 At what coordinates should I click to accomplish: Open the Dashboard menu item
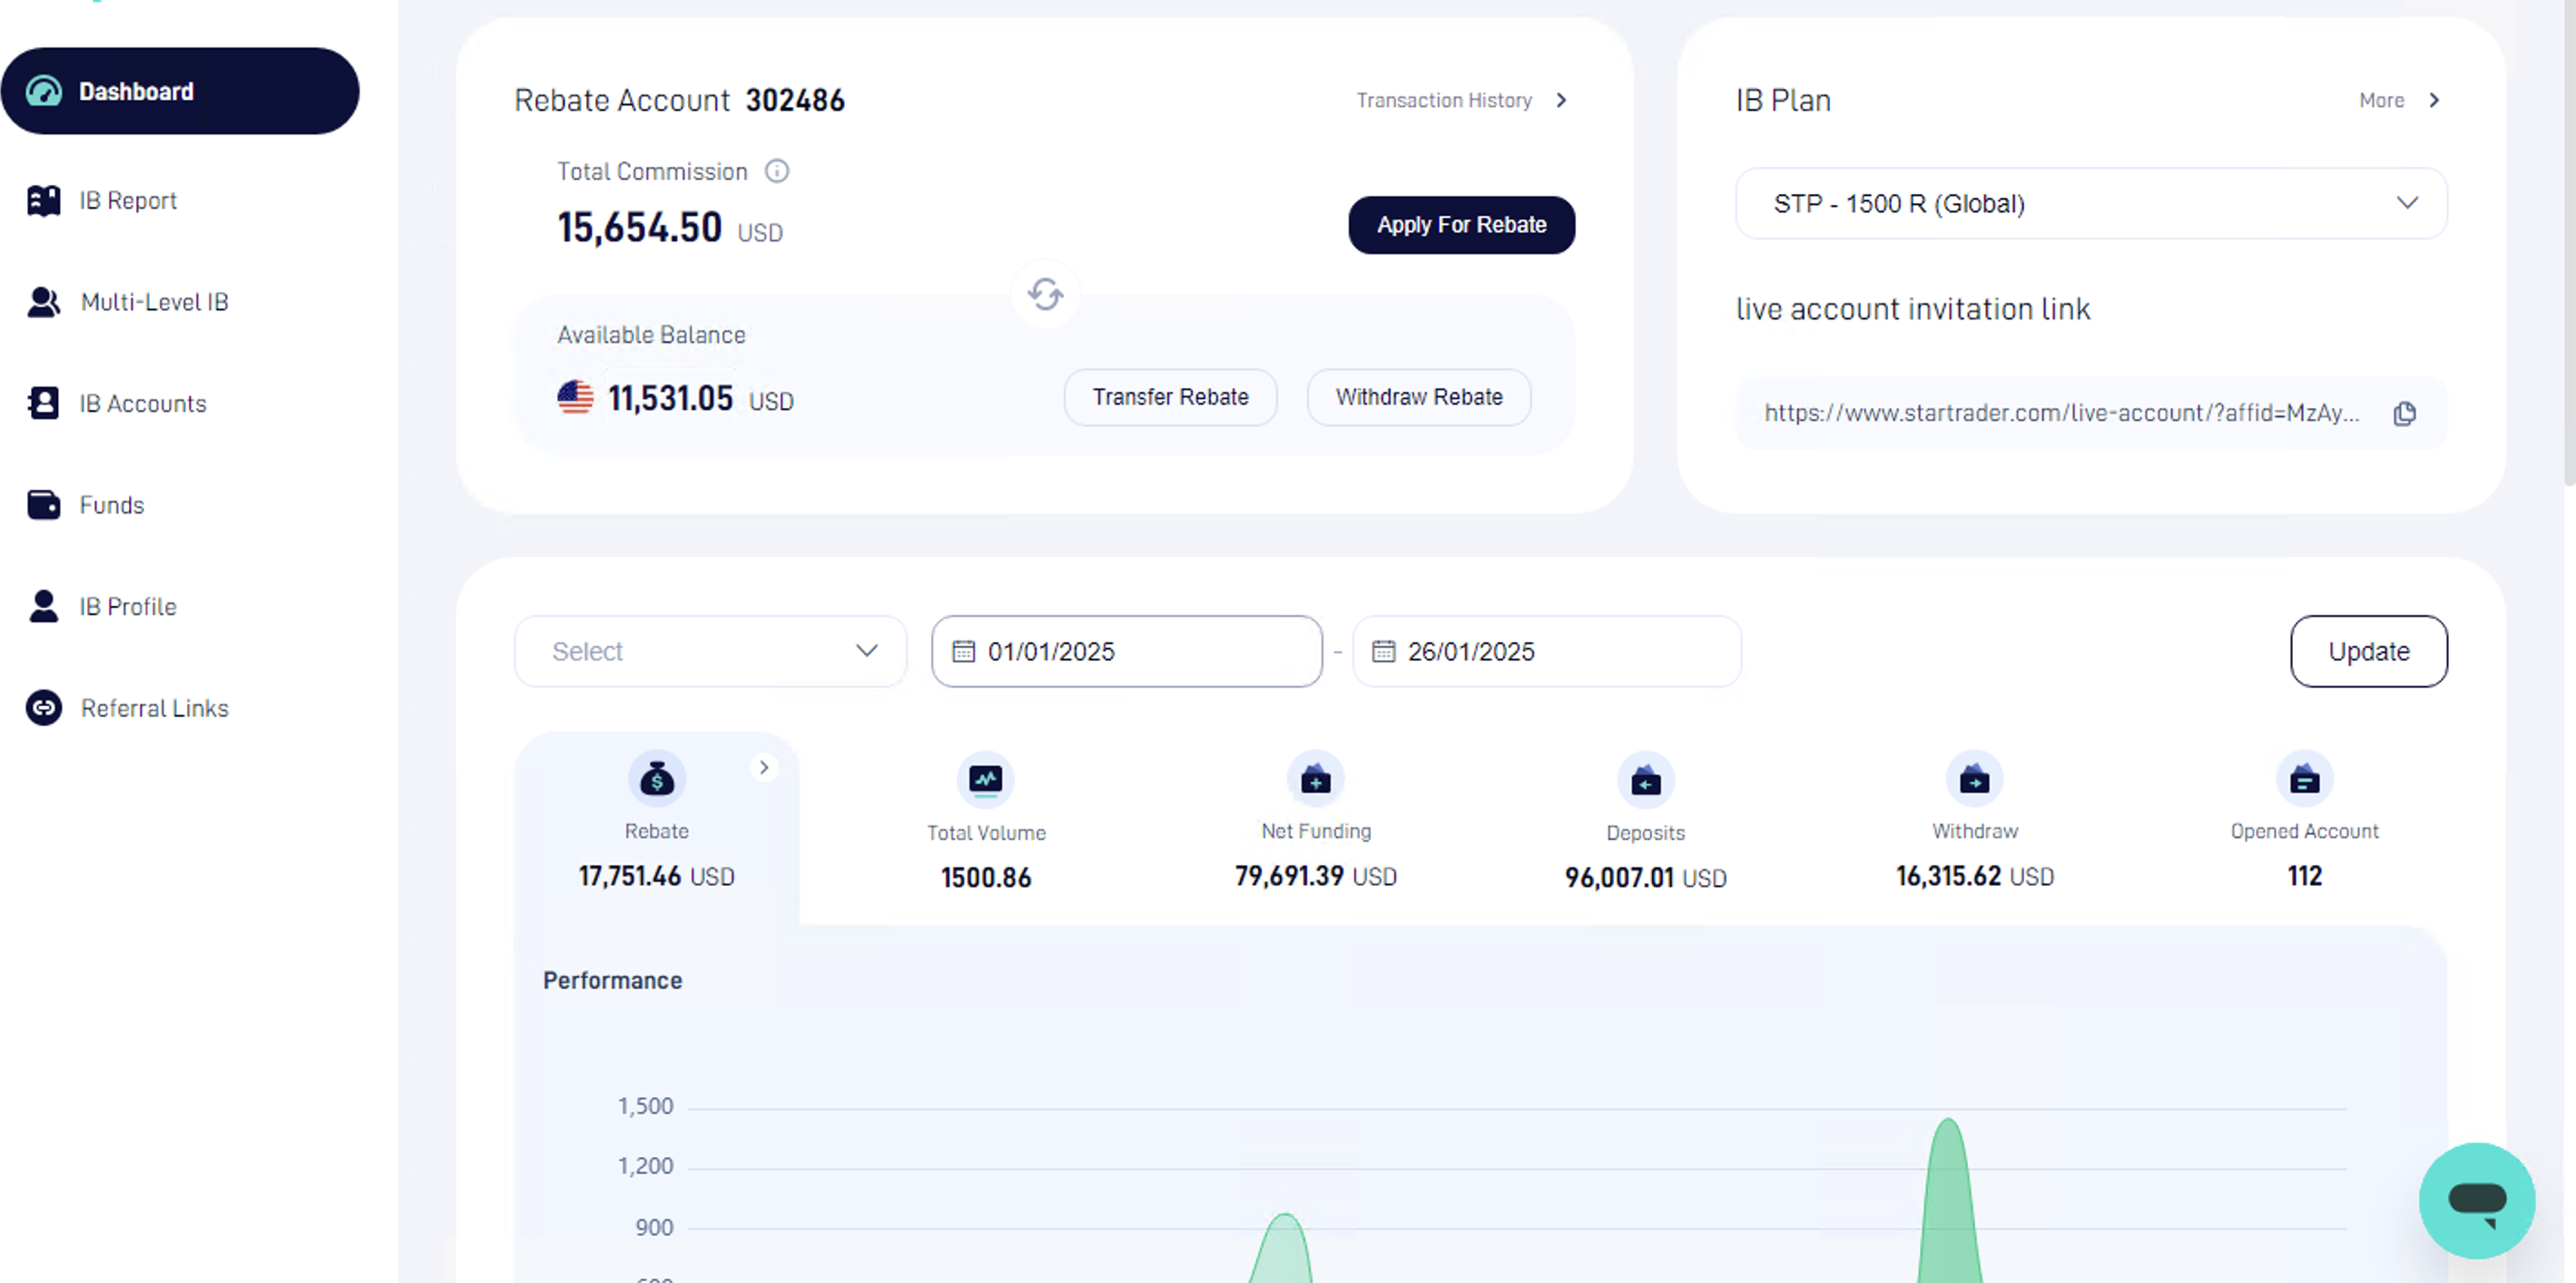tap(180, 91)
